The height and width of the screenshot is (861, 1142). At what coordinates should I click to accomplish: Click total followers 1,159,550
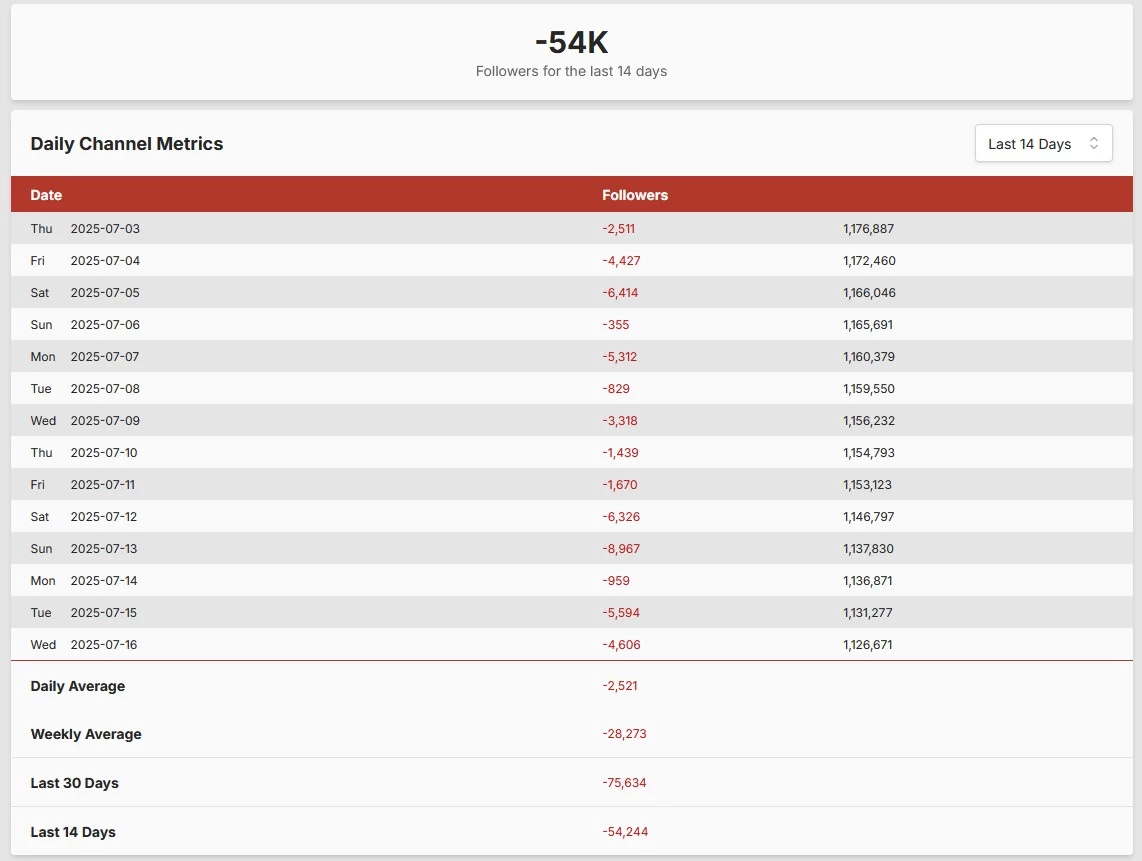pyautogui.click(x=869, y=389)
